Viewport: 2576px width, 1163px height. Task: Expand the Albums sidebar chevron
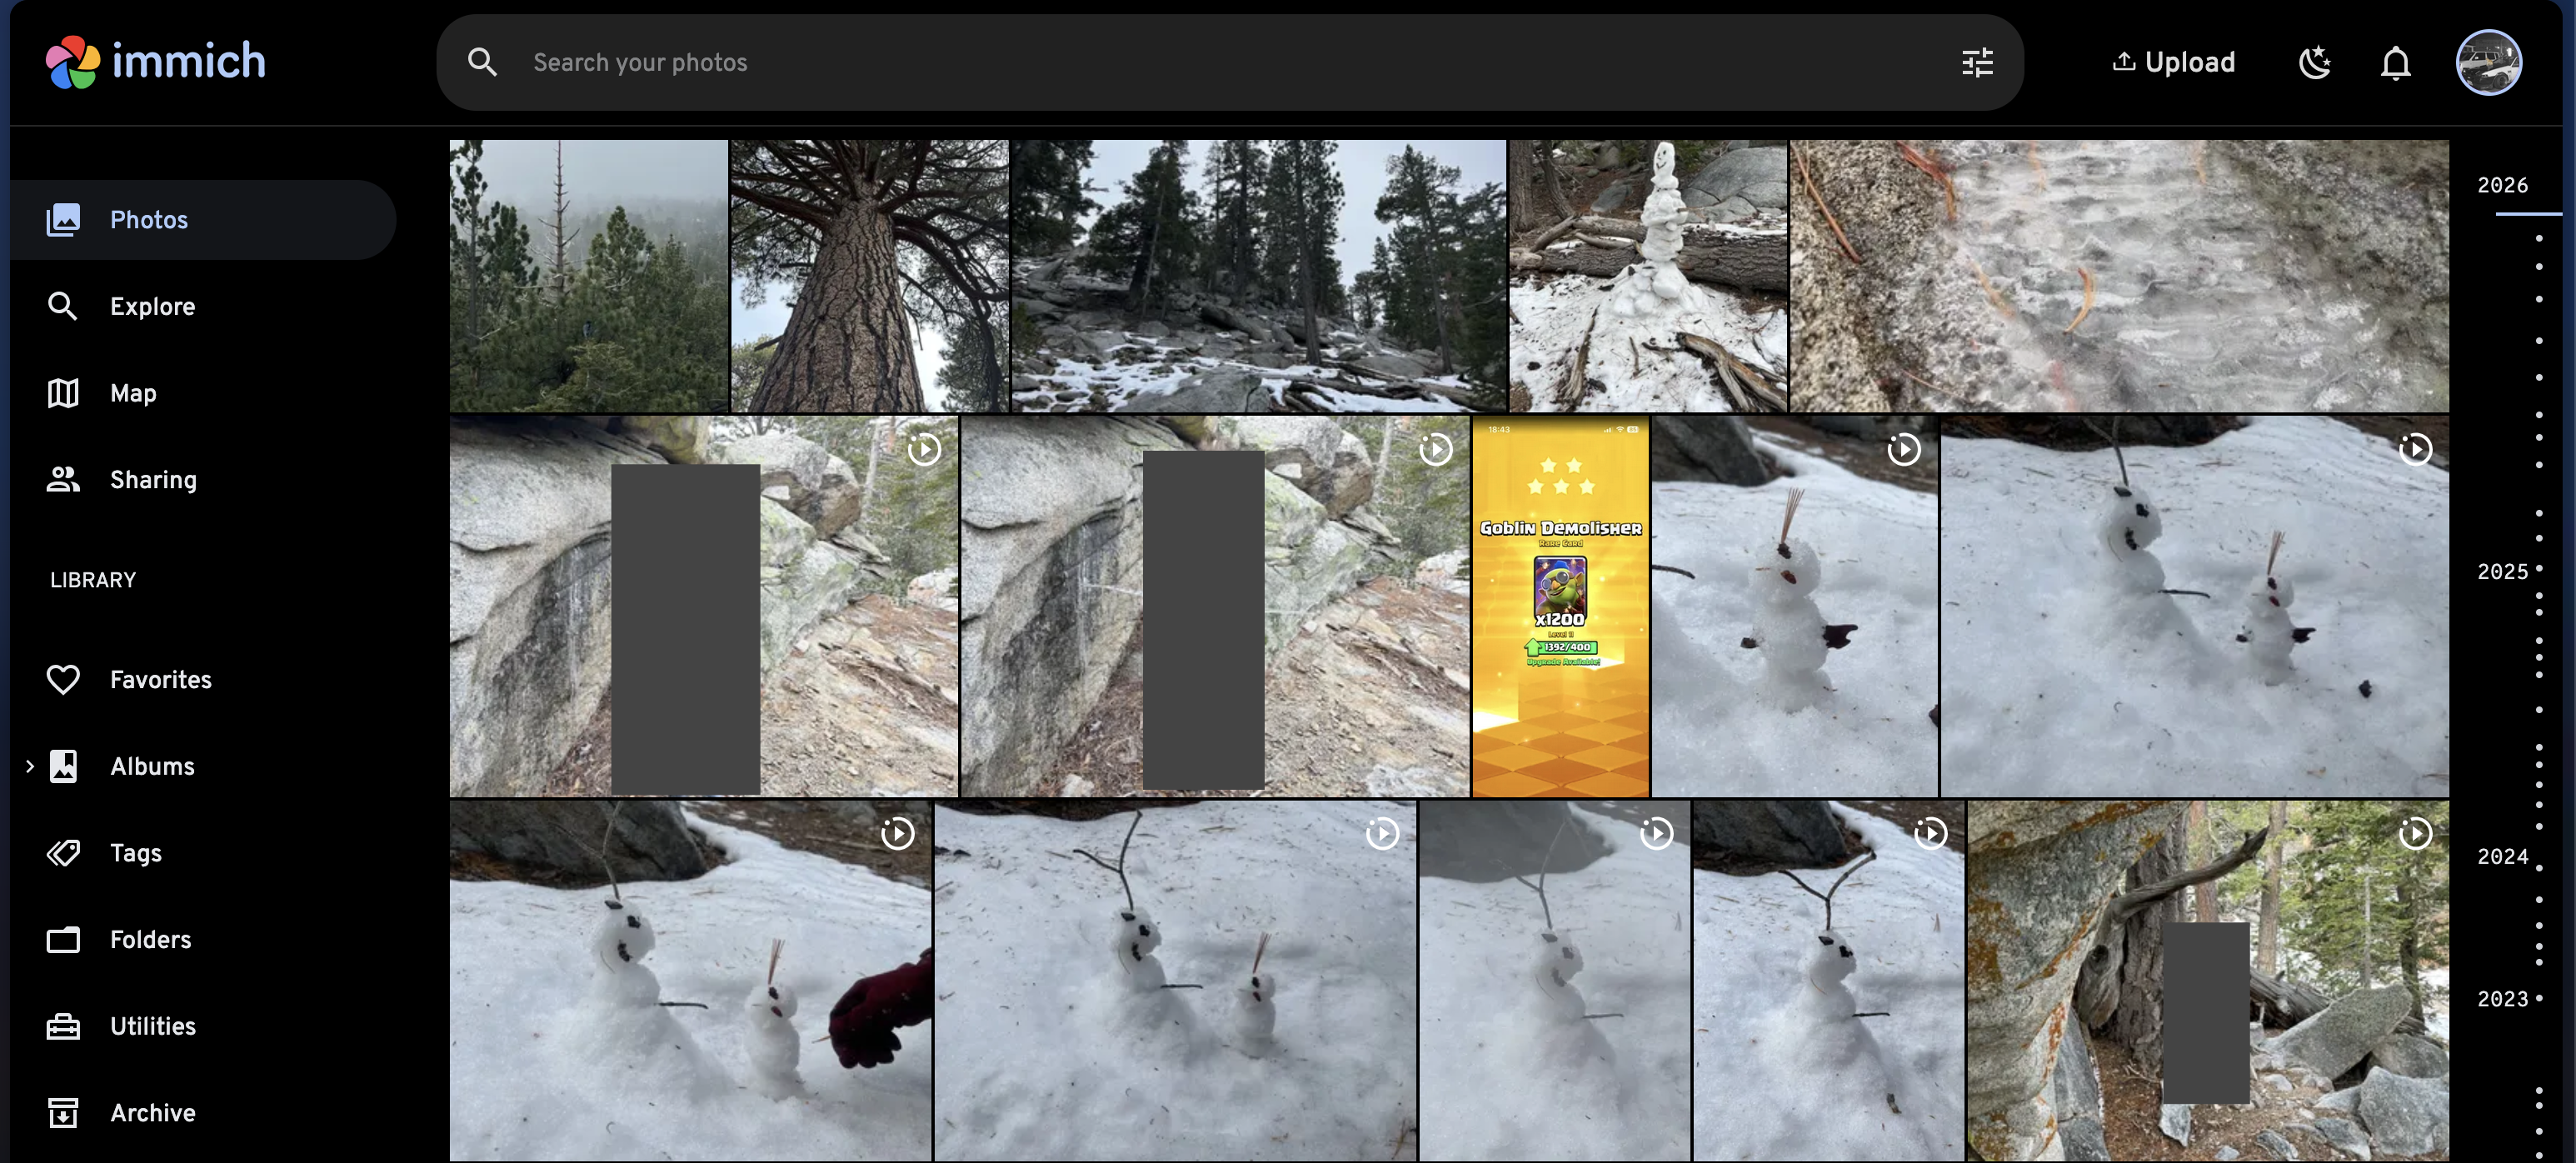tap(30, 766)
